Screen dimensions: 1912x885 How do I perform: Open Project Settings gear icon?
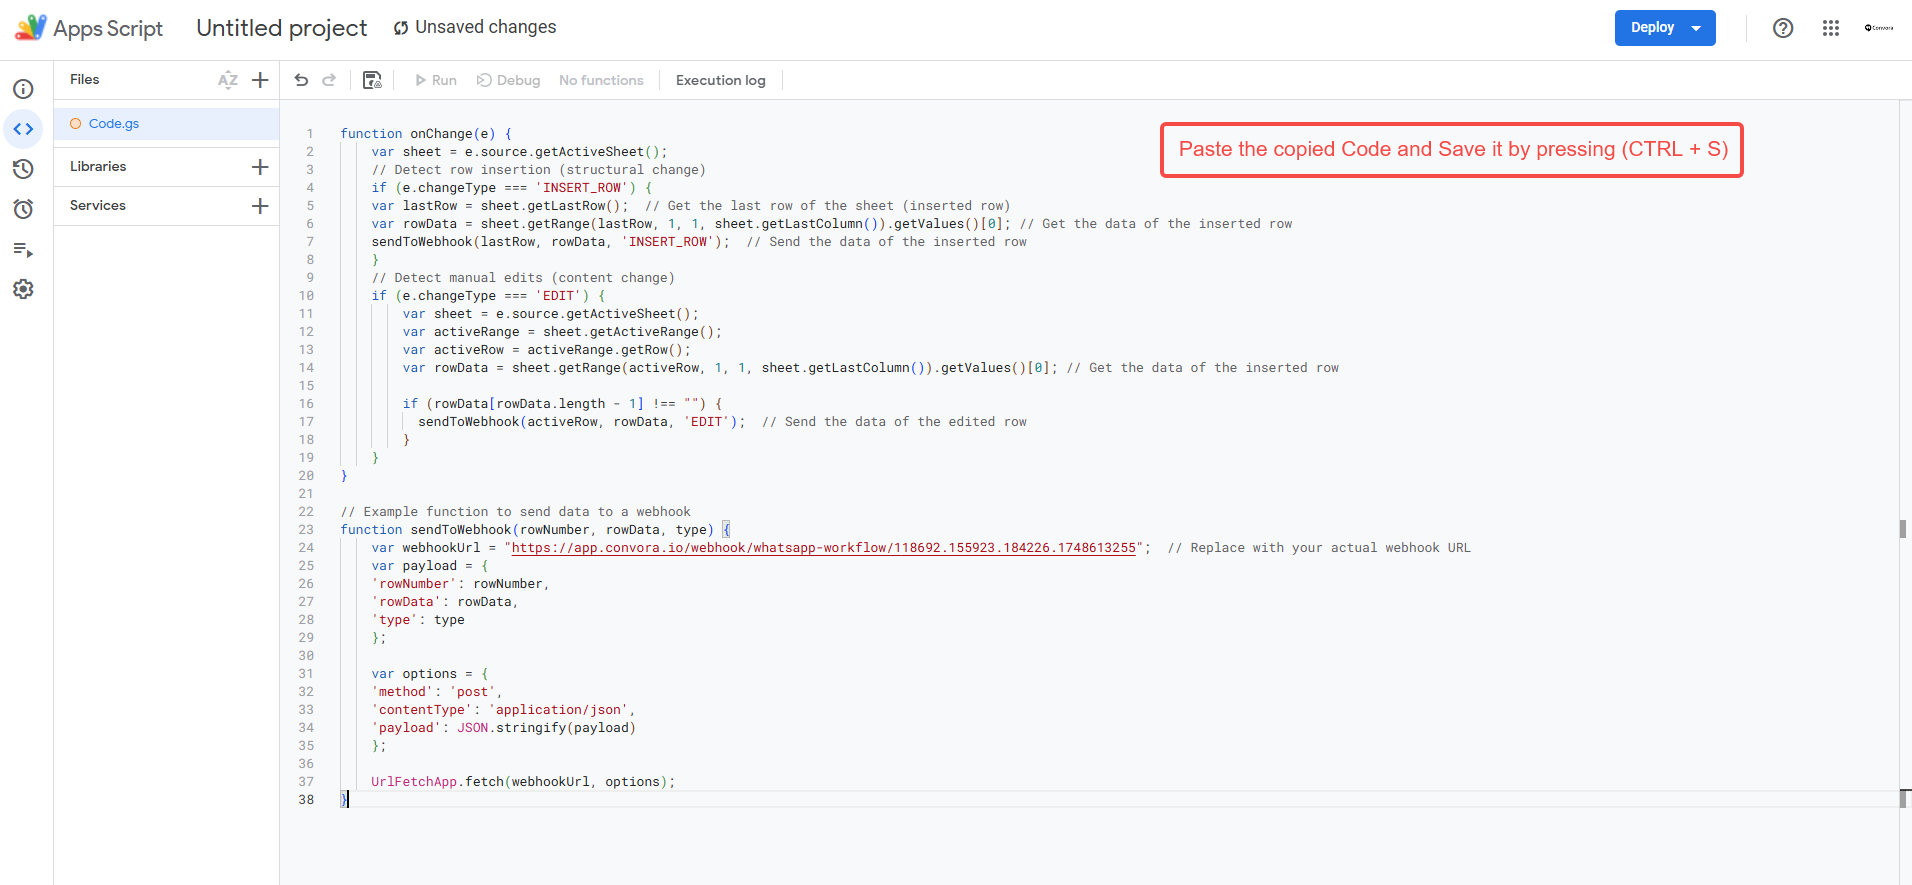[x=23, y=289]
